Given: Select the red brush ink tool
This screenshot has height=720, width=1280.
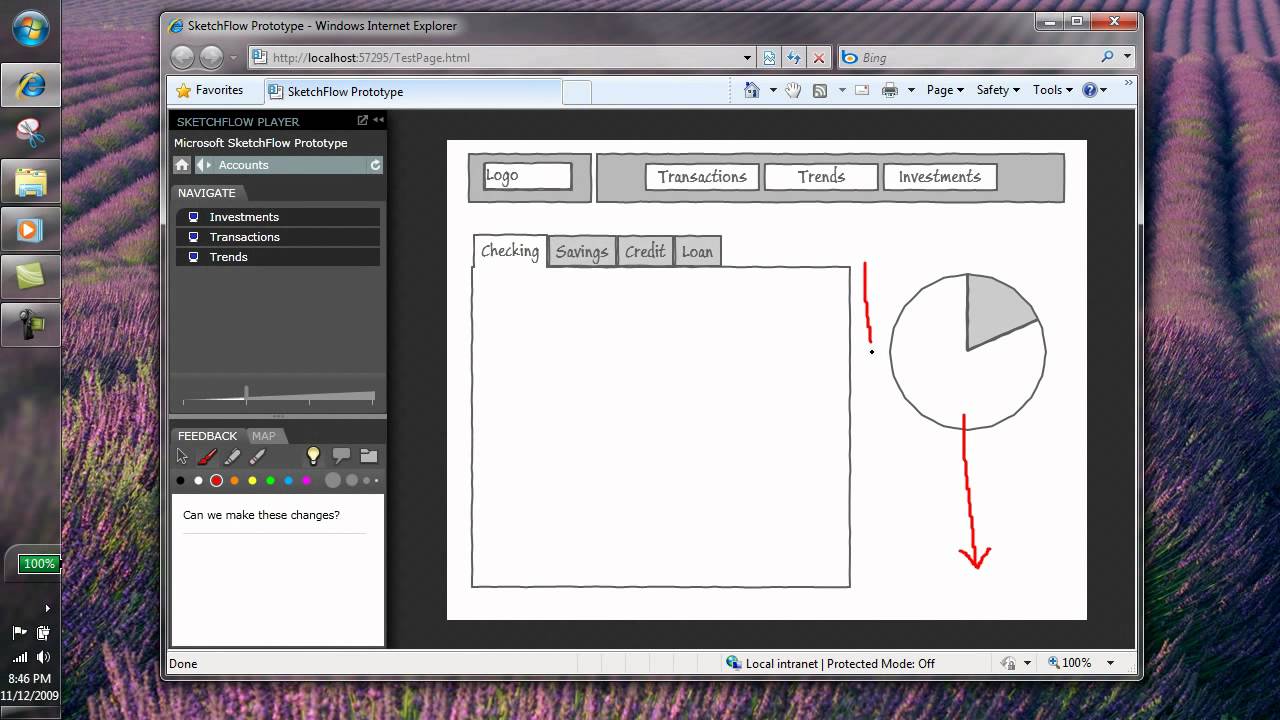Looking at the screenshot, I should click(207, 456).
